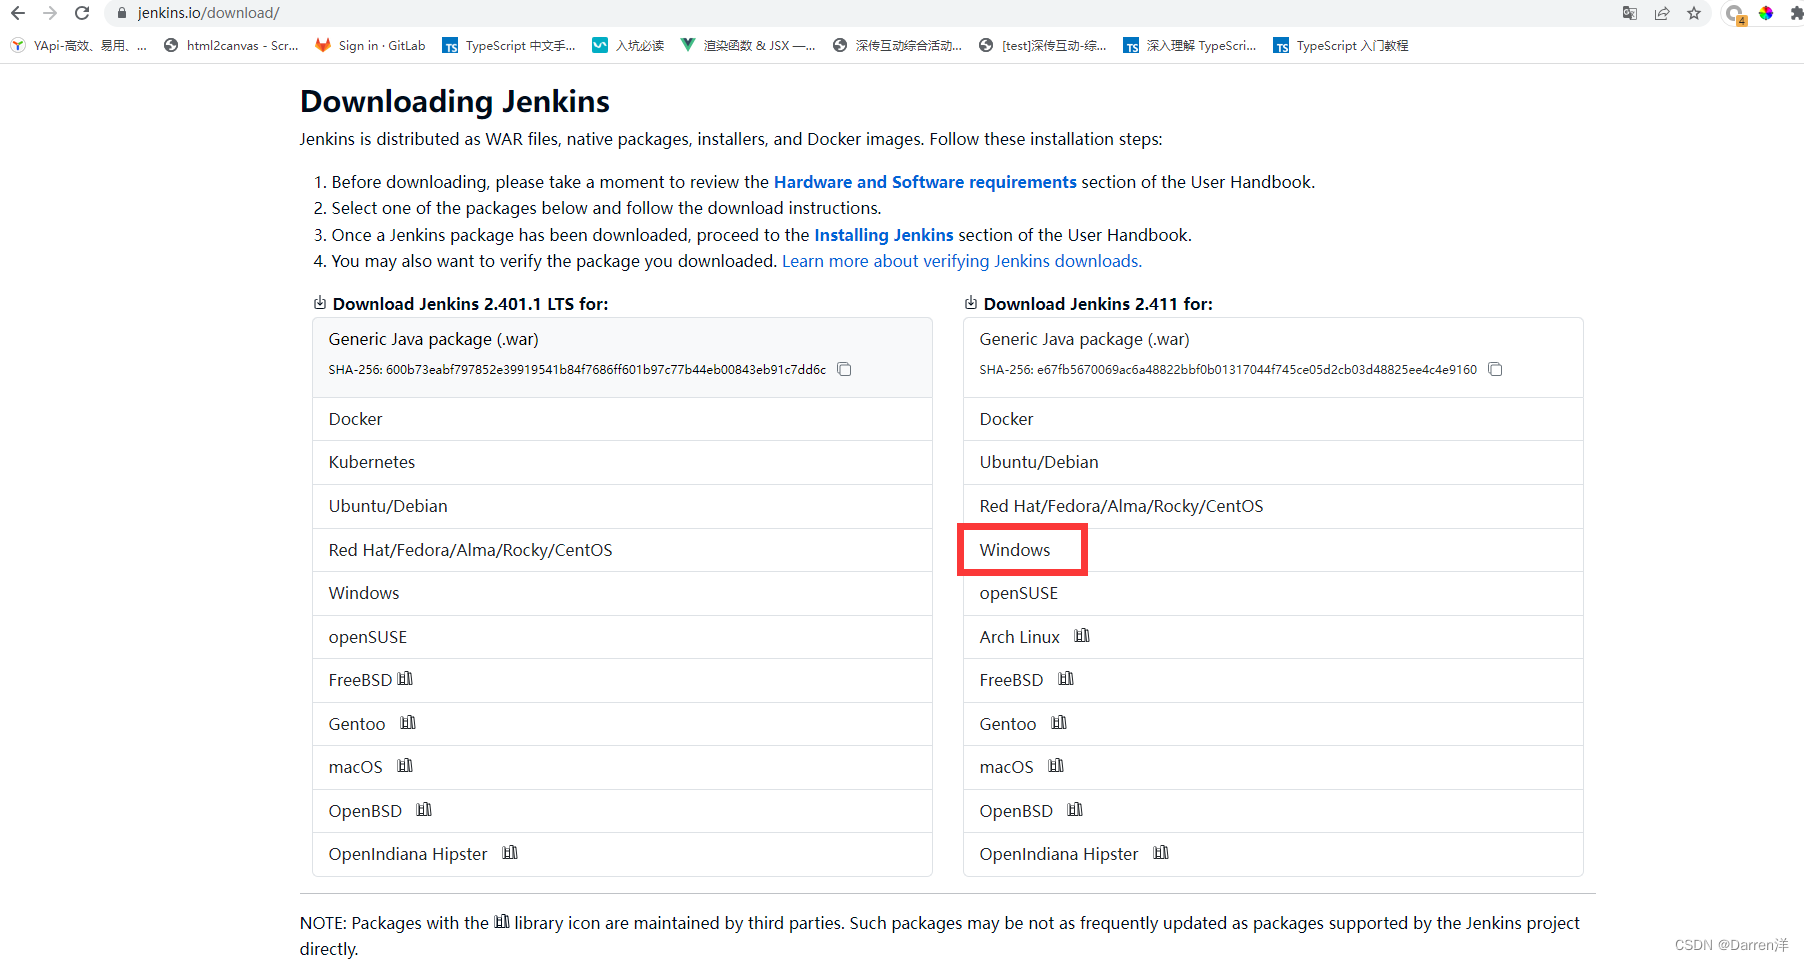Screen dimensions: 1804x961
Task: Select openSUSE in LTS column
Action: pos(622,637)
